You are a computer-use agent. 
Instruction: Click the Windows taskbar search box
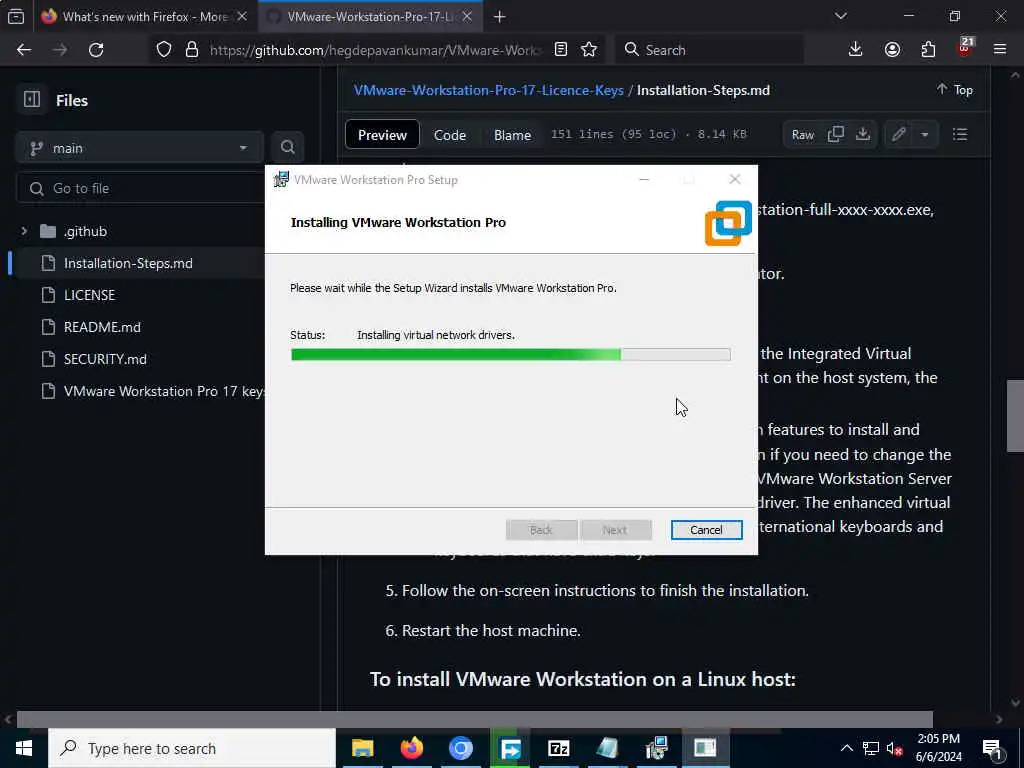(x=192, y=748)
